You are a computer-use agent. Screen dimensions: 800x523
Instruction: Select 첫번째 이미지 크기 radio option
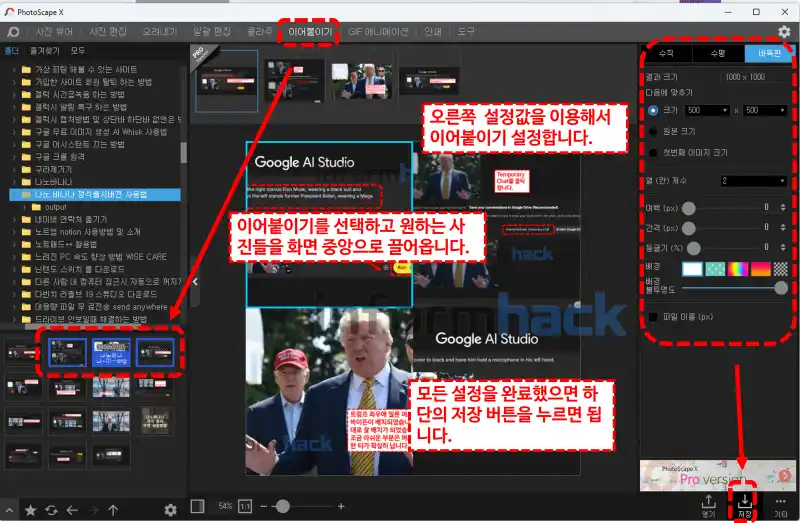[653, 153]
